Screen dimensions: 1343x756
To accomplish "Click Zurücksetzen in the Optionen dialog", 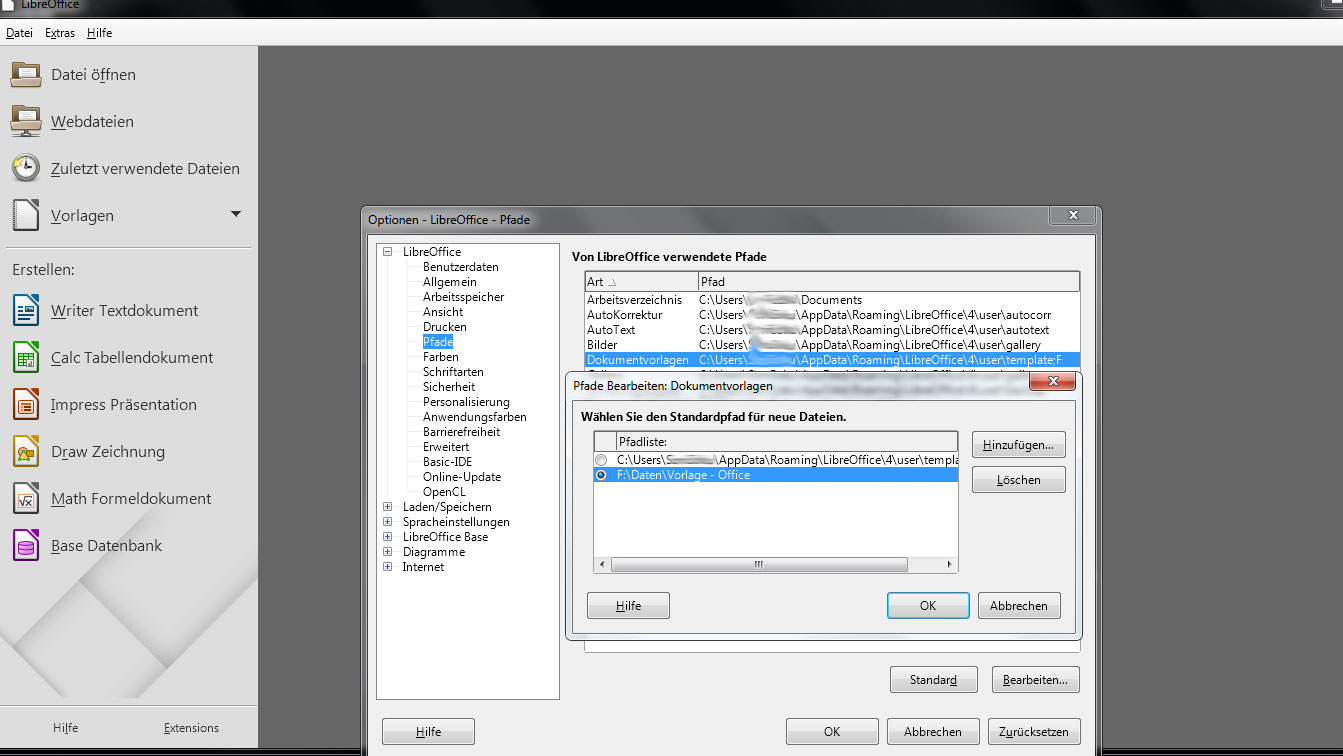I will tap(1034, 732).
